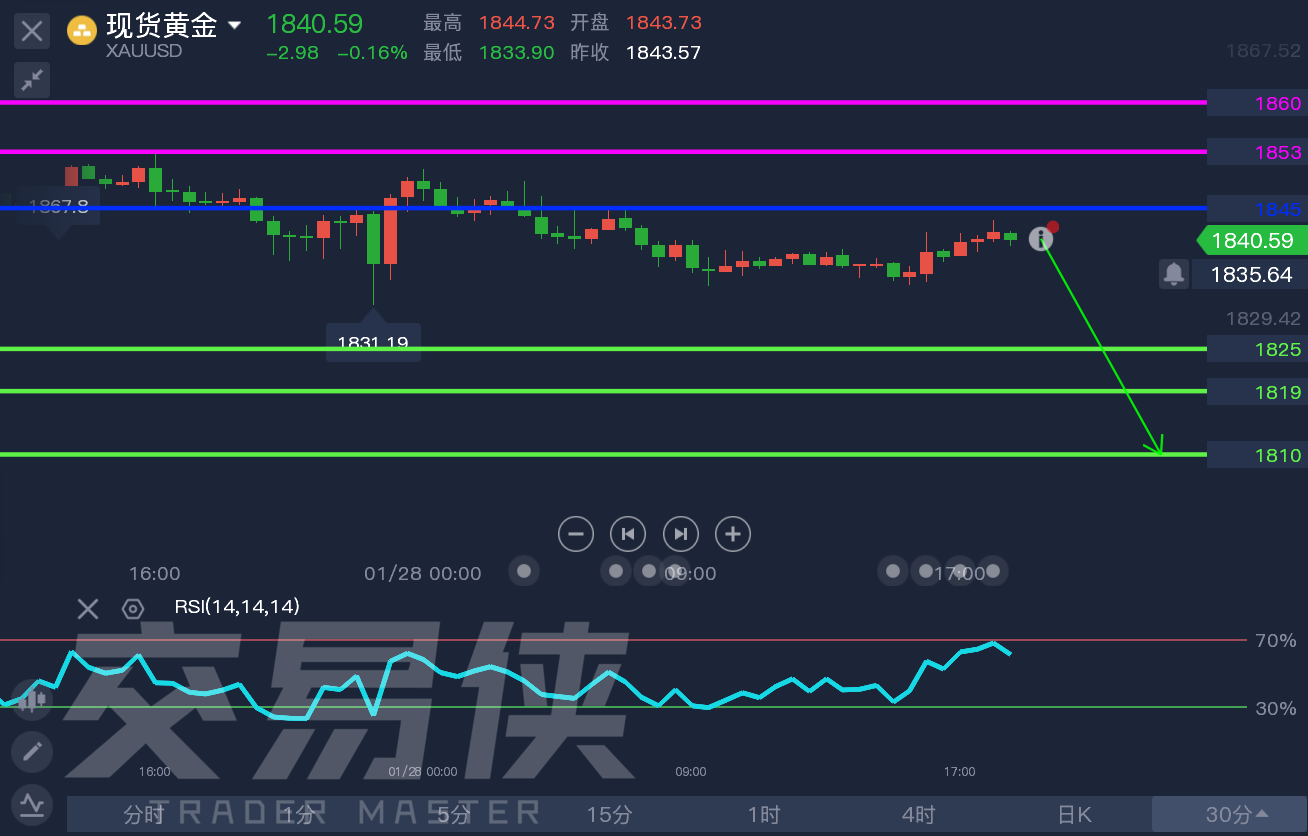1308x836 pixels.
Task: Open RSI indicator settings hexagon icon
Action: [133, 608]
